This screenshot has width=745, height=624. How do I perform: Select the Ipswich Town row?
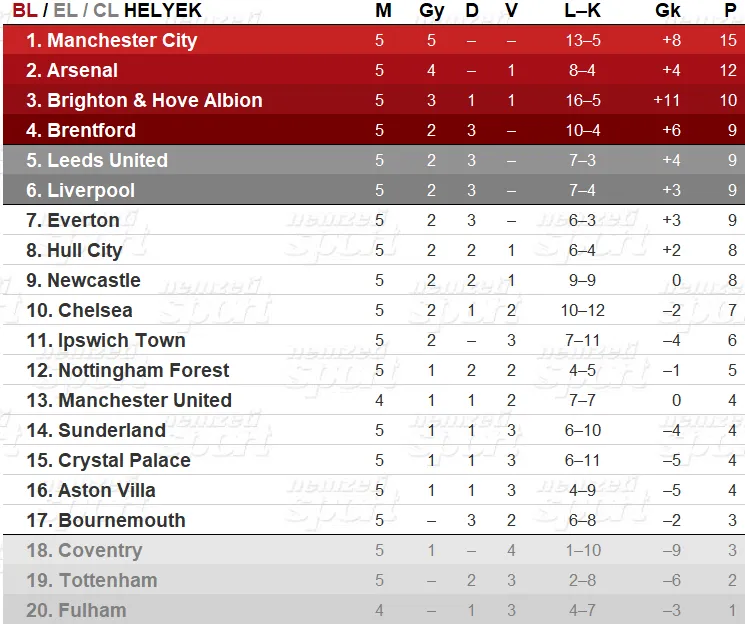click(x=374, y=340)
